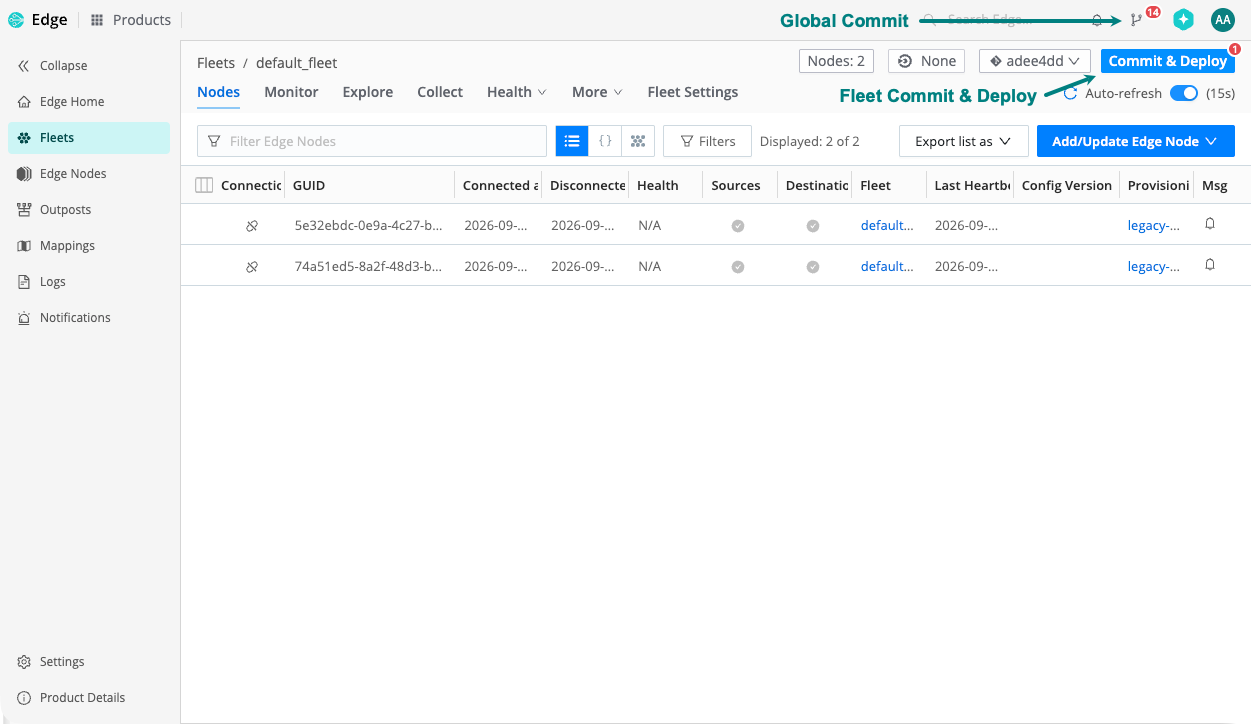The width and height of the screenshot is (1251, 724).
Task: Go to Edge Nodes page
Action: coord(61,174)
